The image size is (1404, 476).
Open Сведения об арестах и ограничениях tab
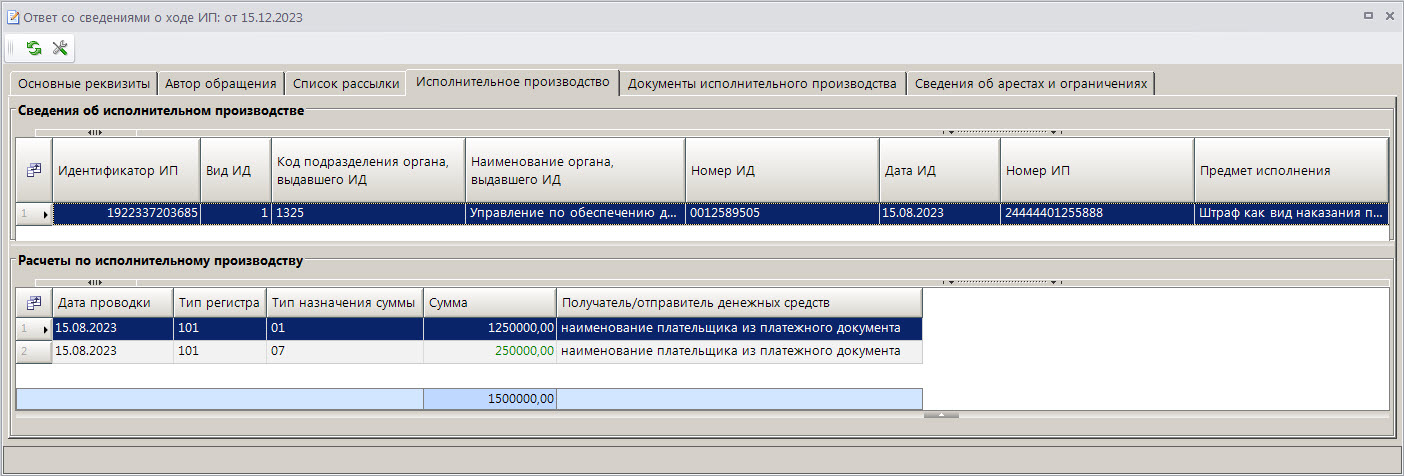click(1030, 84)
